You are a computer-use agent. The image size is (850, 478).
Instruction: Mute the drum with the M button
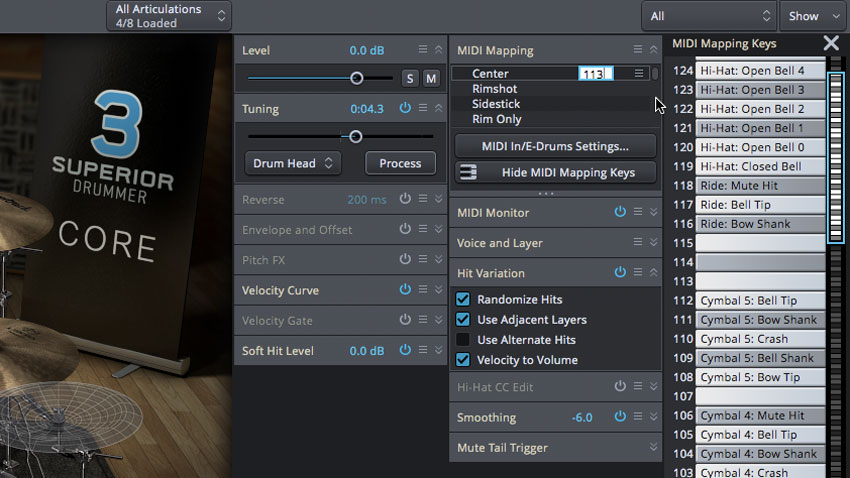pyautogui.click(x=431, y=79)
